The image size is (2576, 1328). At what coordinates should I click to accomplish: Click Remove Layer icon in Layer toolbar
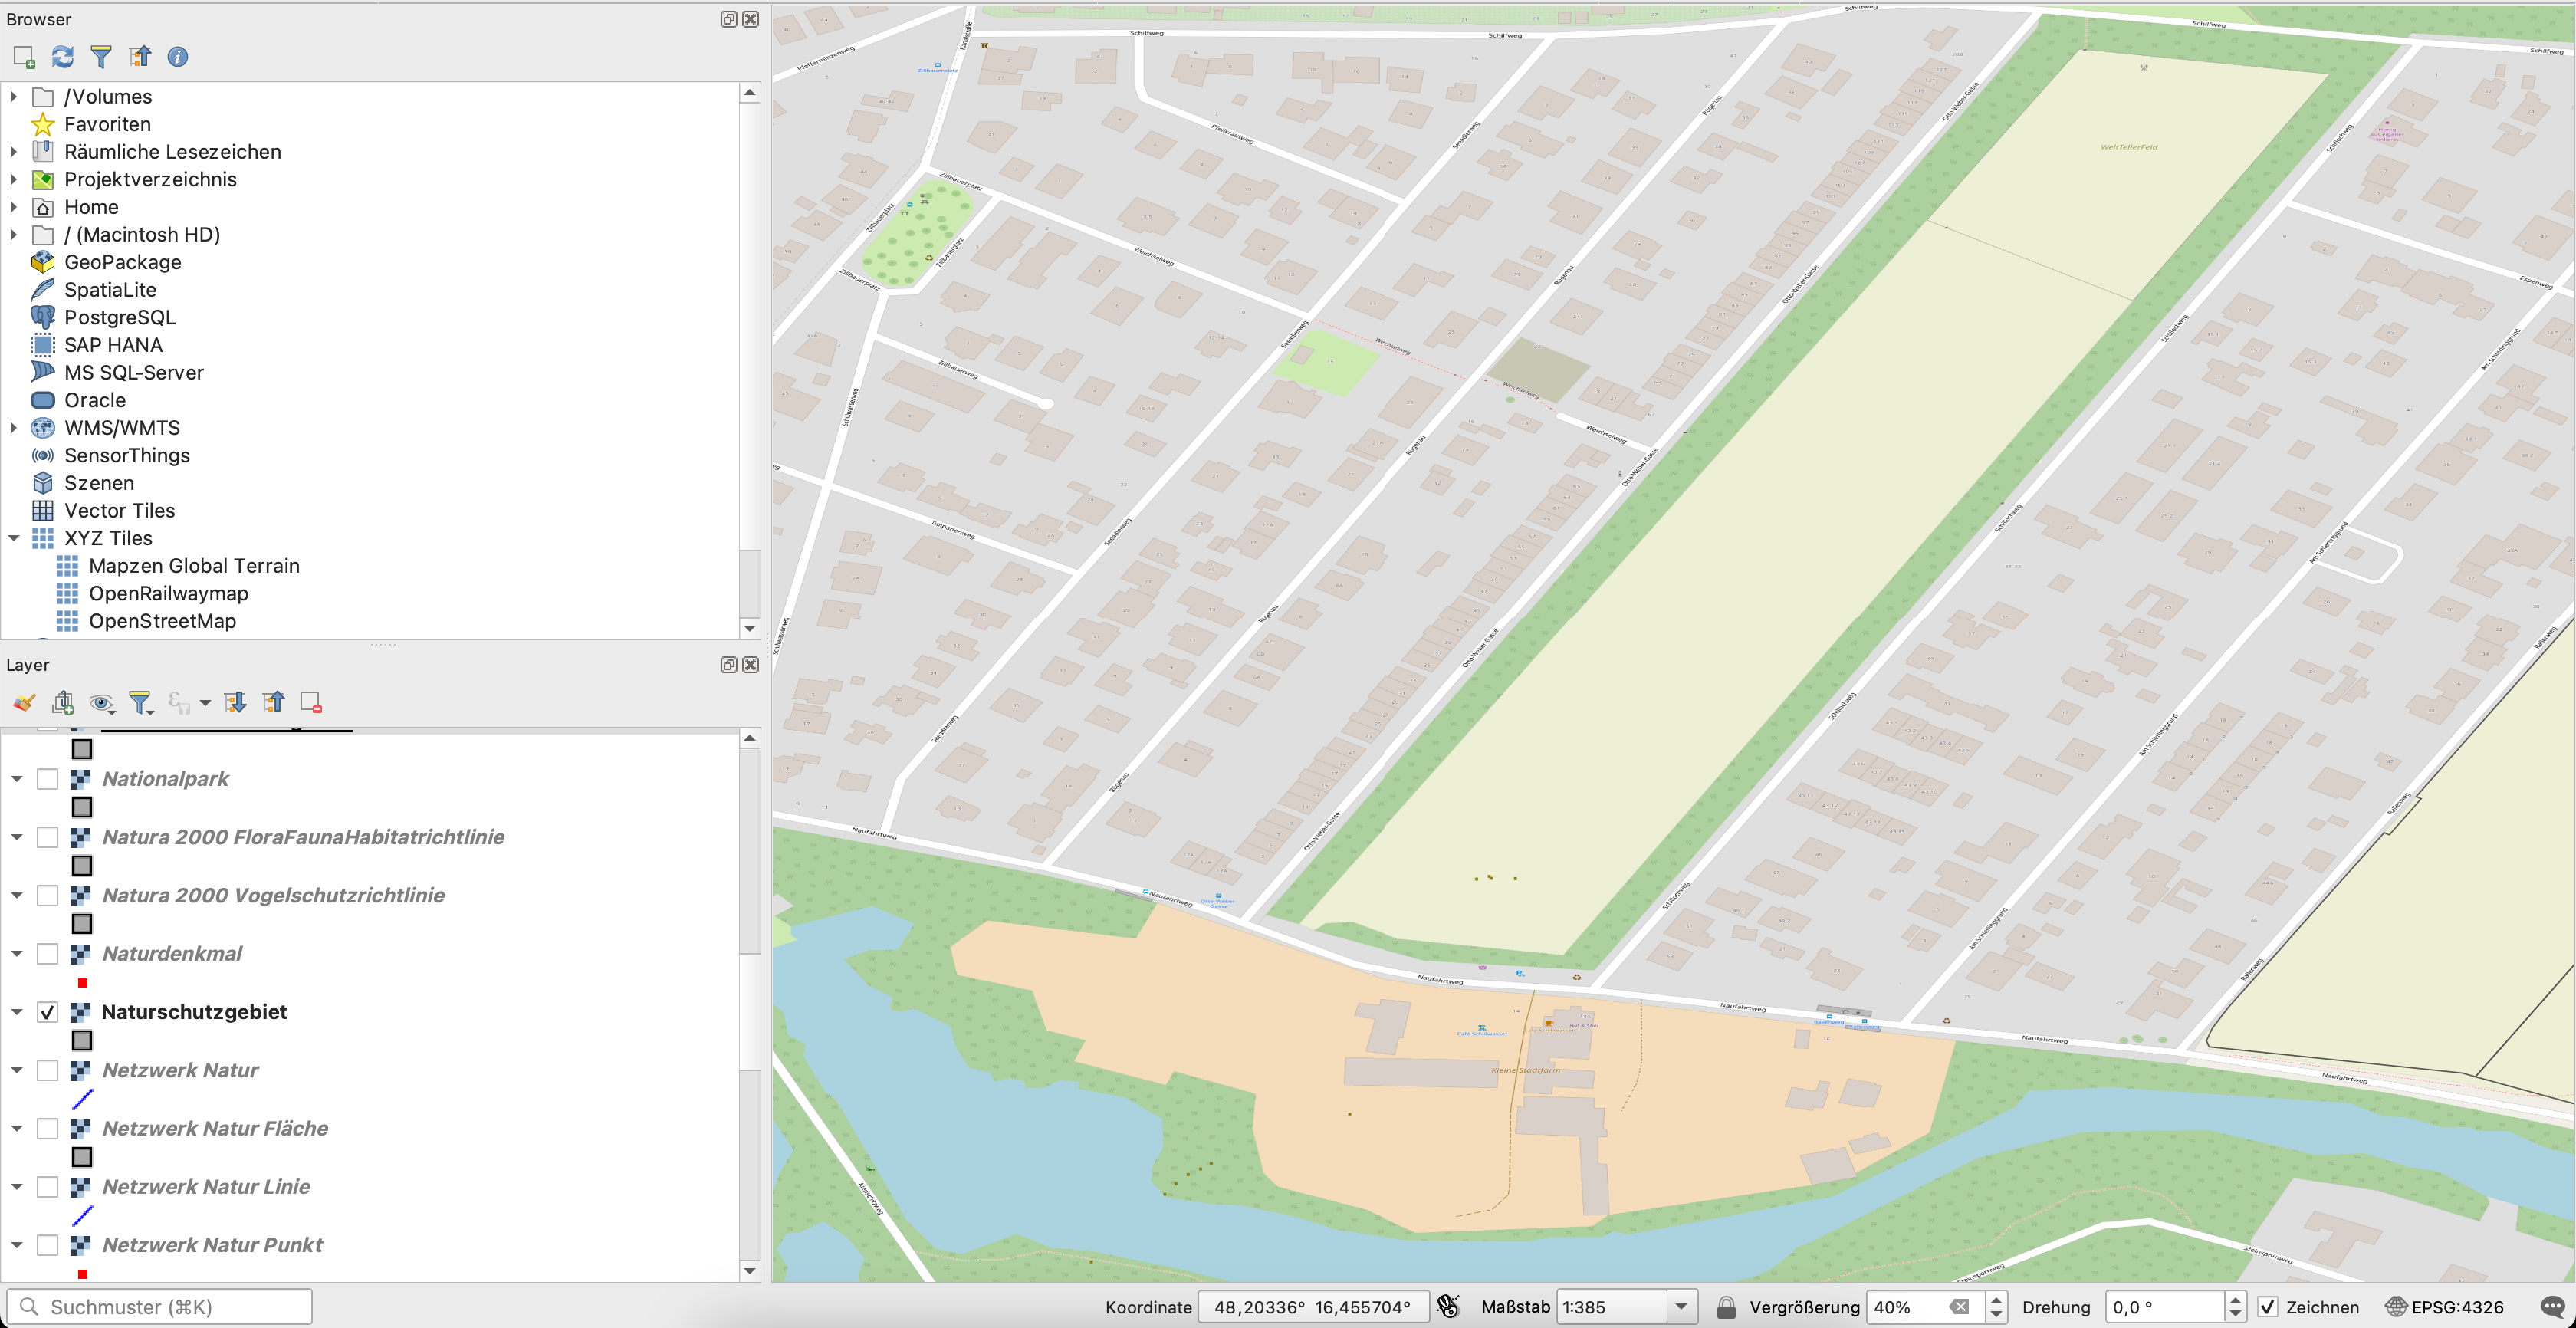pos(311,703)
